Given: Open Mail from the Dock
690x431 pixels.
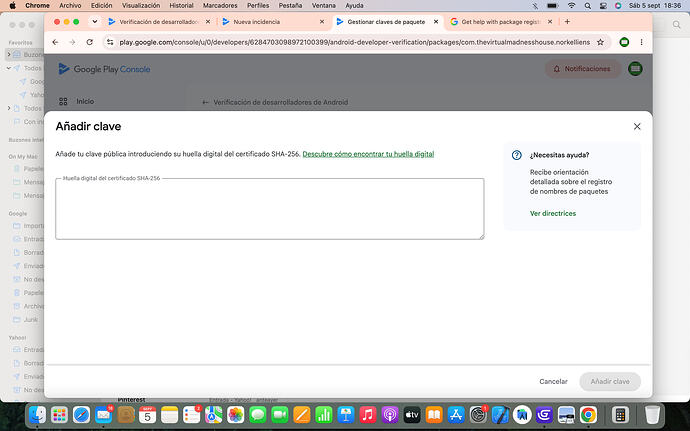Looking at the screenshot, I should [103, 415].
